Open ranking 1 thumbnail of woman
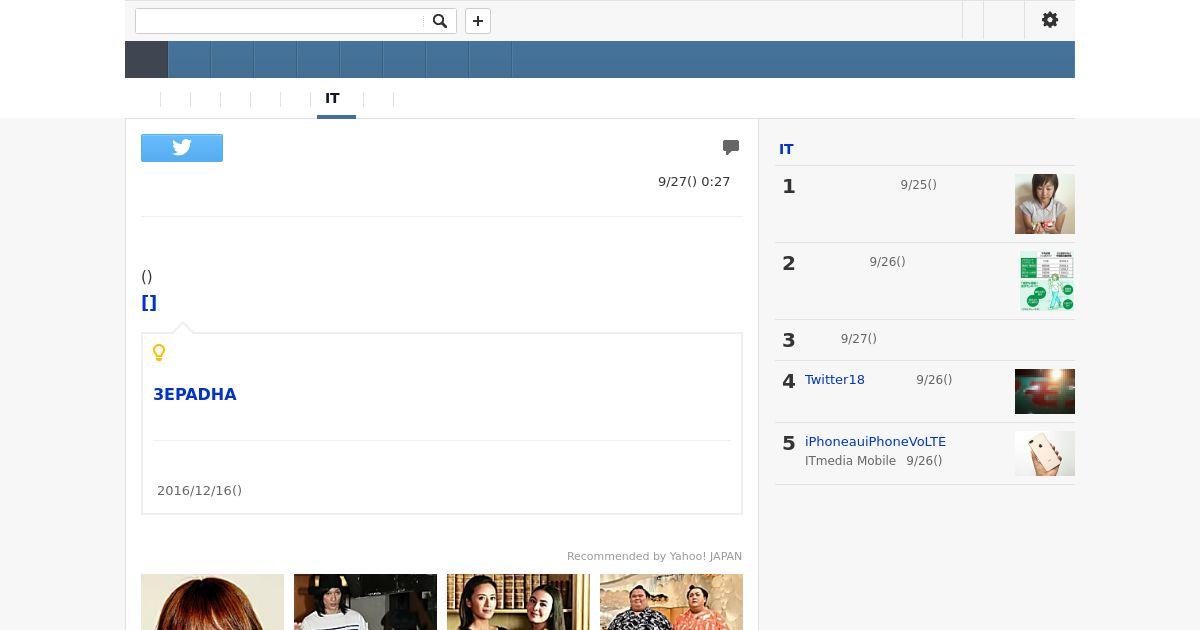 pyautogui.click(x=1045, y=204)
